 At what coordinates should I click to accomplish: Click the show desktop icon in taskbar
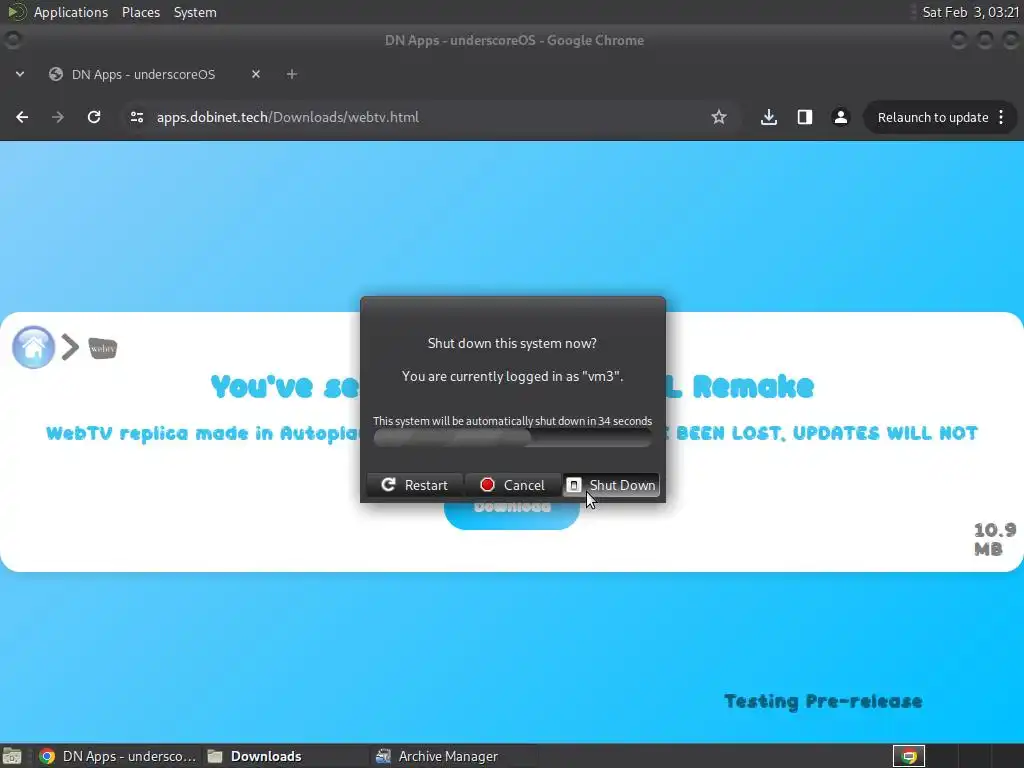(x=12, y=756)
